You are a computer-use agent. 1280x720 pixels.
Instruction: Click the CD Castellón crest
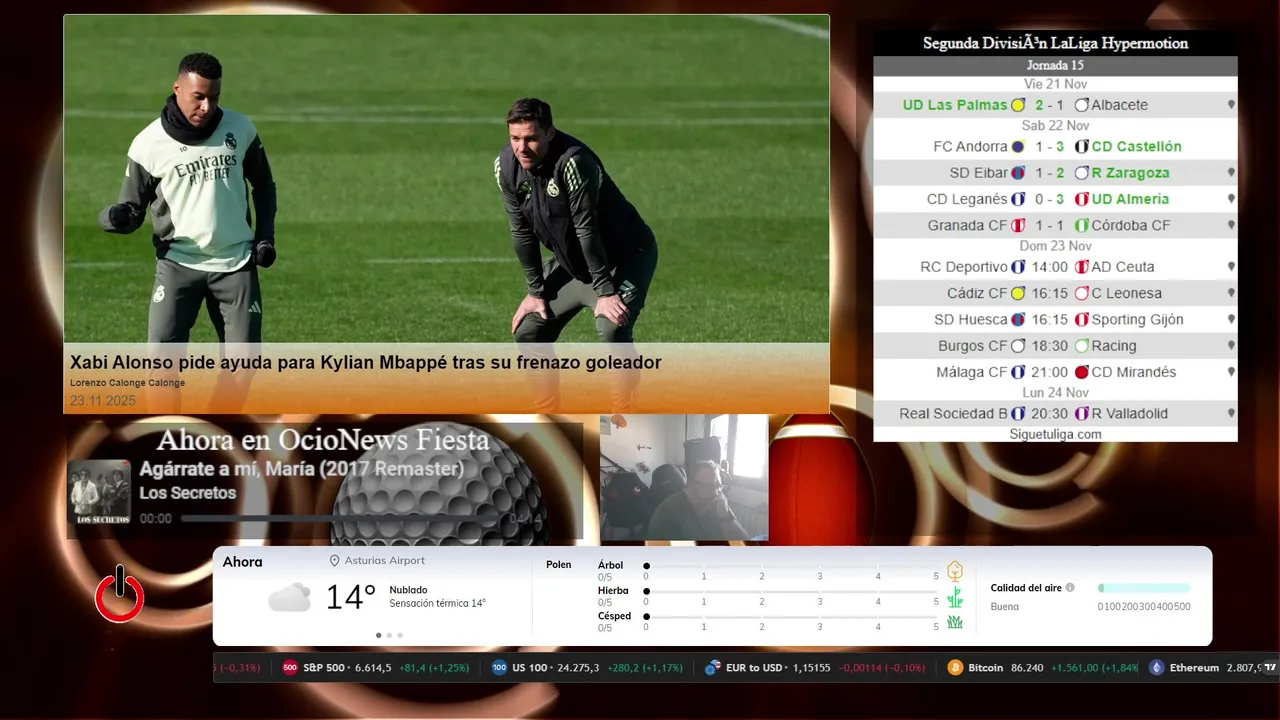[1081, 146]
